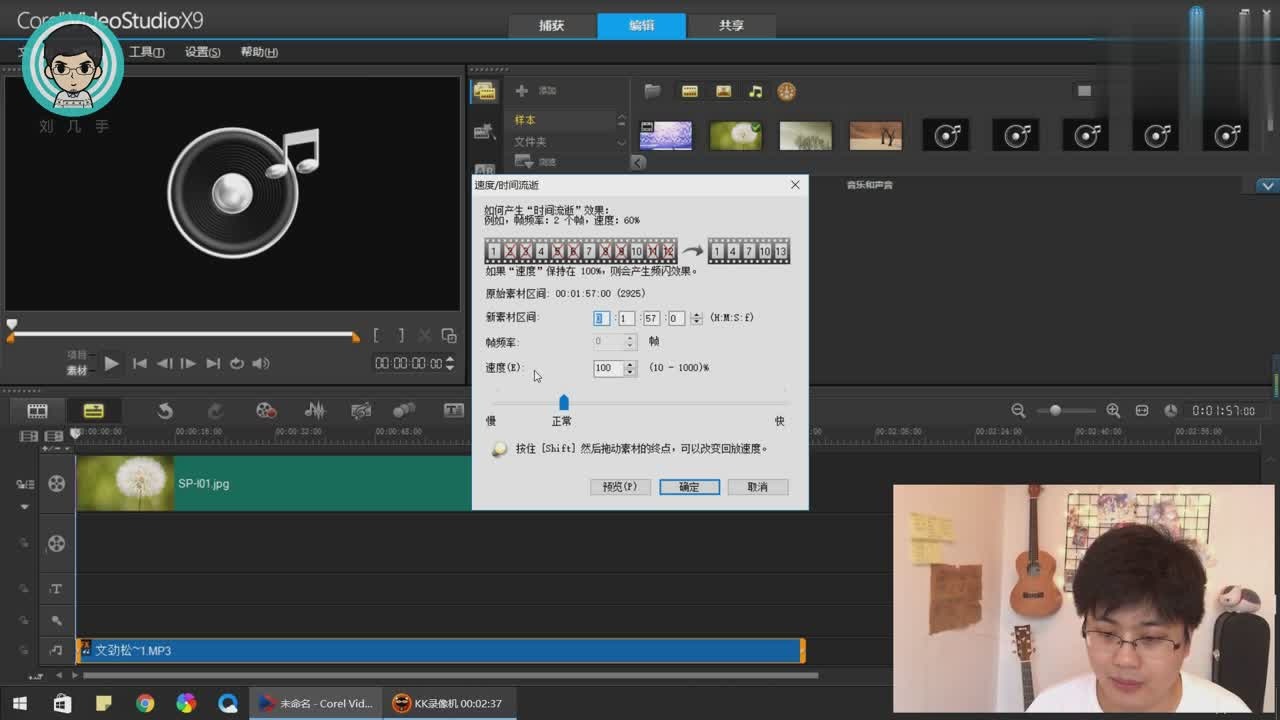Jump to the start of the clip
Screen dimensions: 1280x720
(x=140, y=363)
